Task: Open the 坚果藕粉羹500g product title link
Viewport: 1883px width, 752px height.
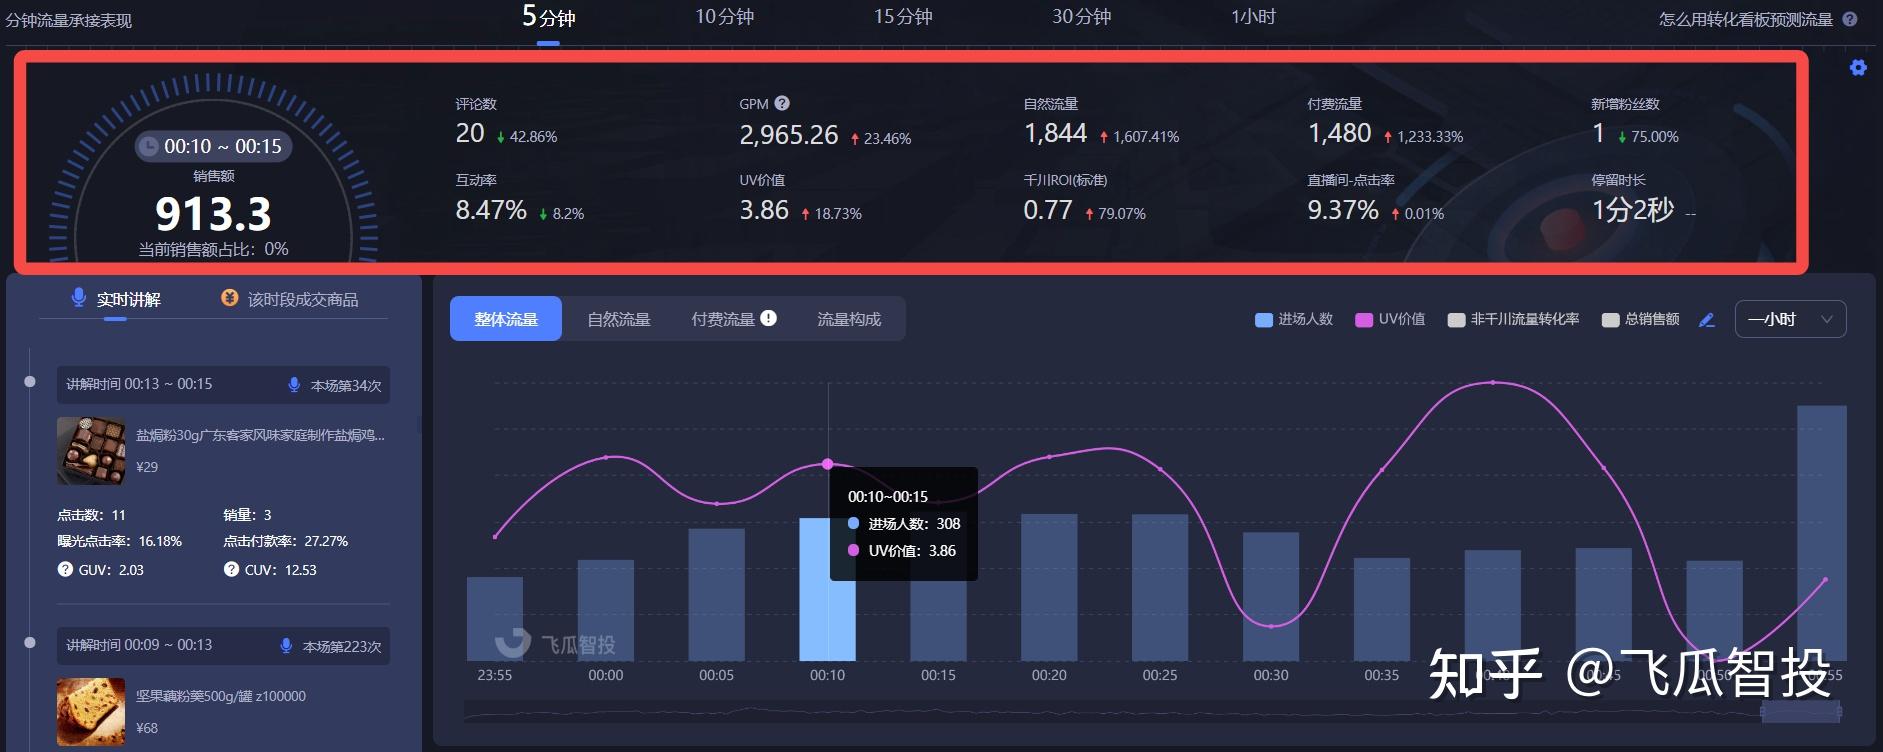Action: [221, 696]
